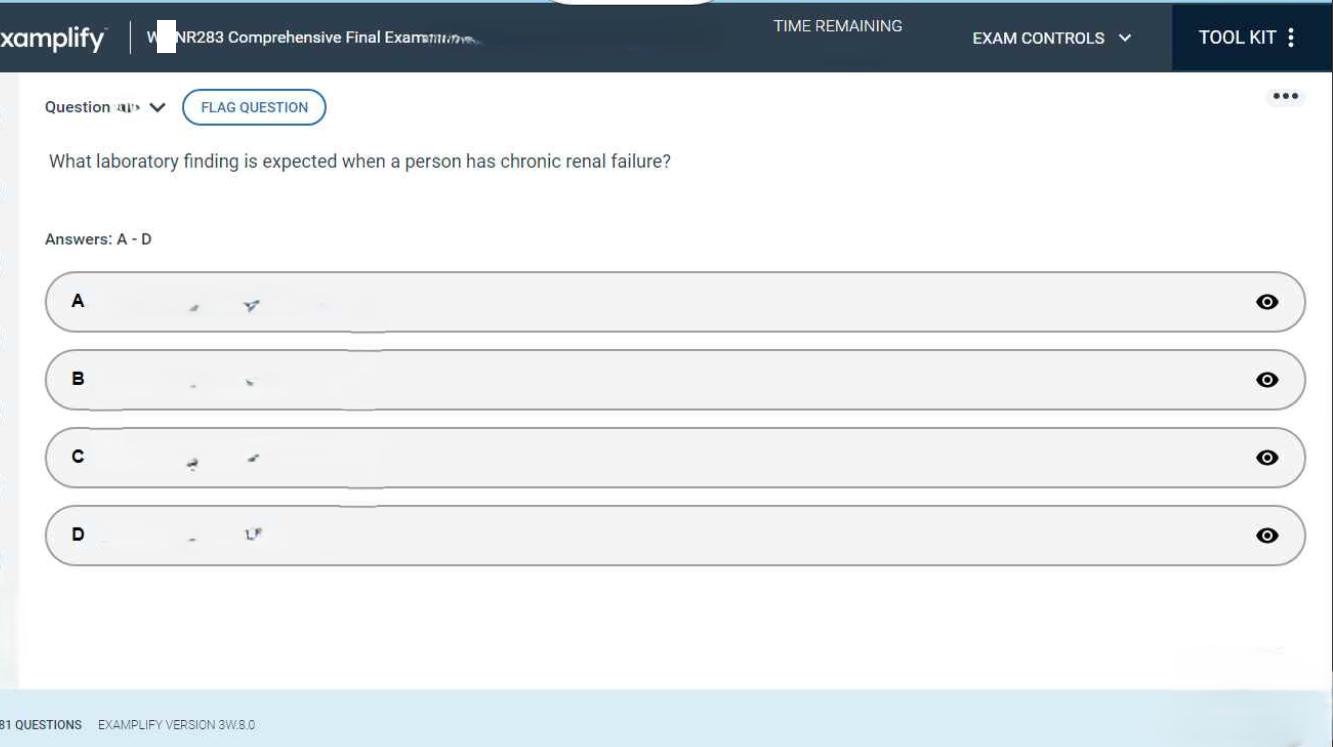The image size is (1333, 747).
Task: Click the Examplify logo
Action: tap(53, 39)
